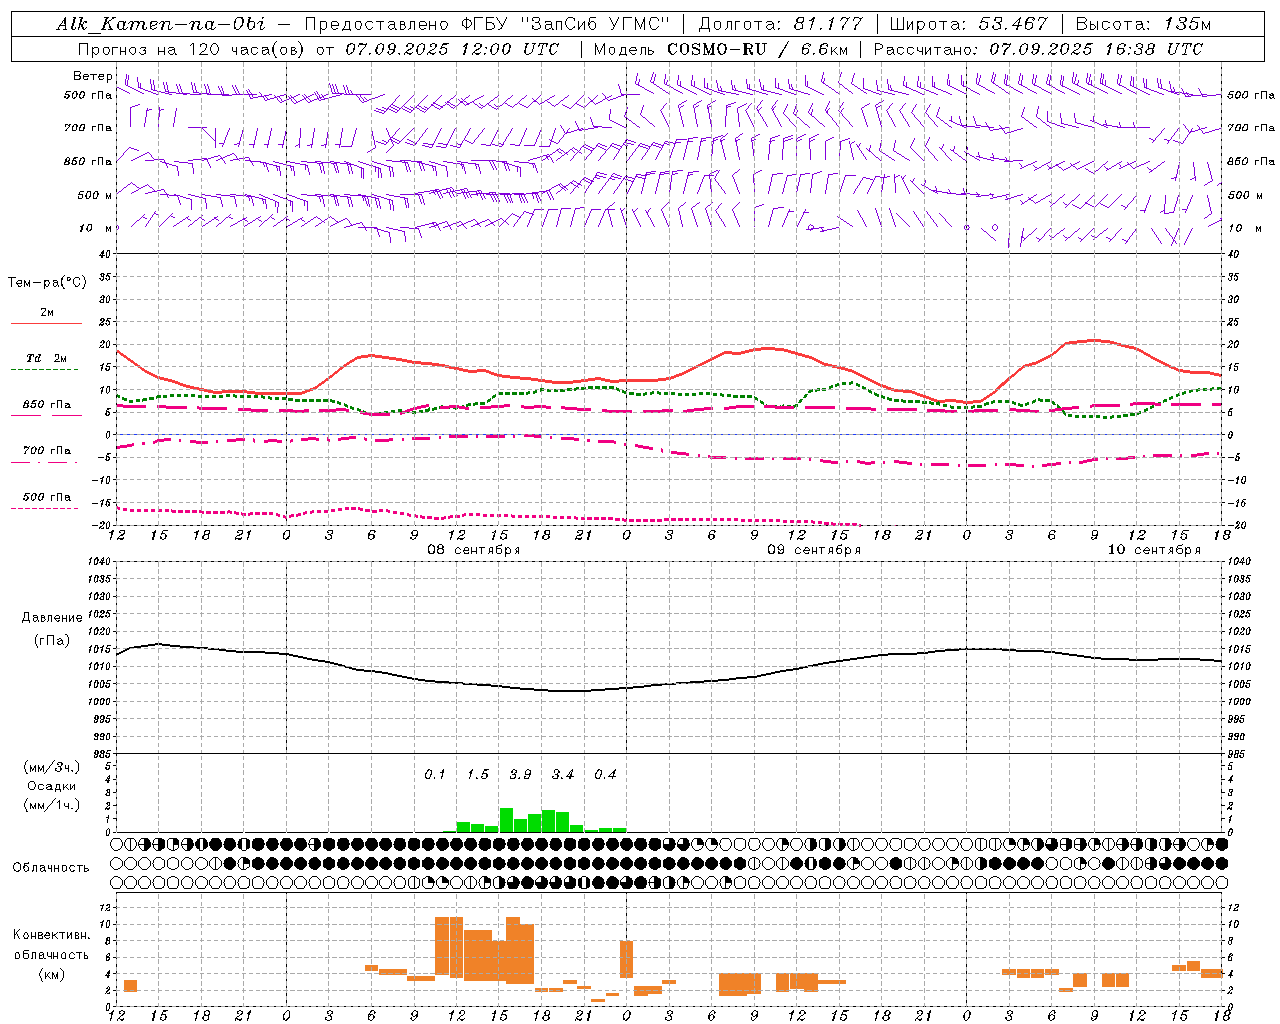Click the 3-hour precipitation value 3.9
Screen dimensions: 1280x1024
click(x=520, y=775)
